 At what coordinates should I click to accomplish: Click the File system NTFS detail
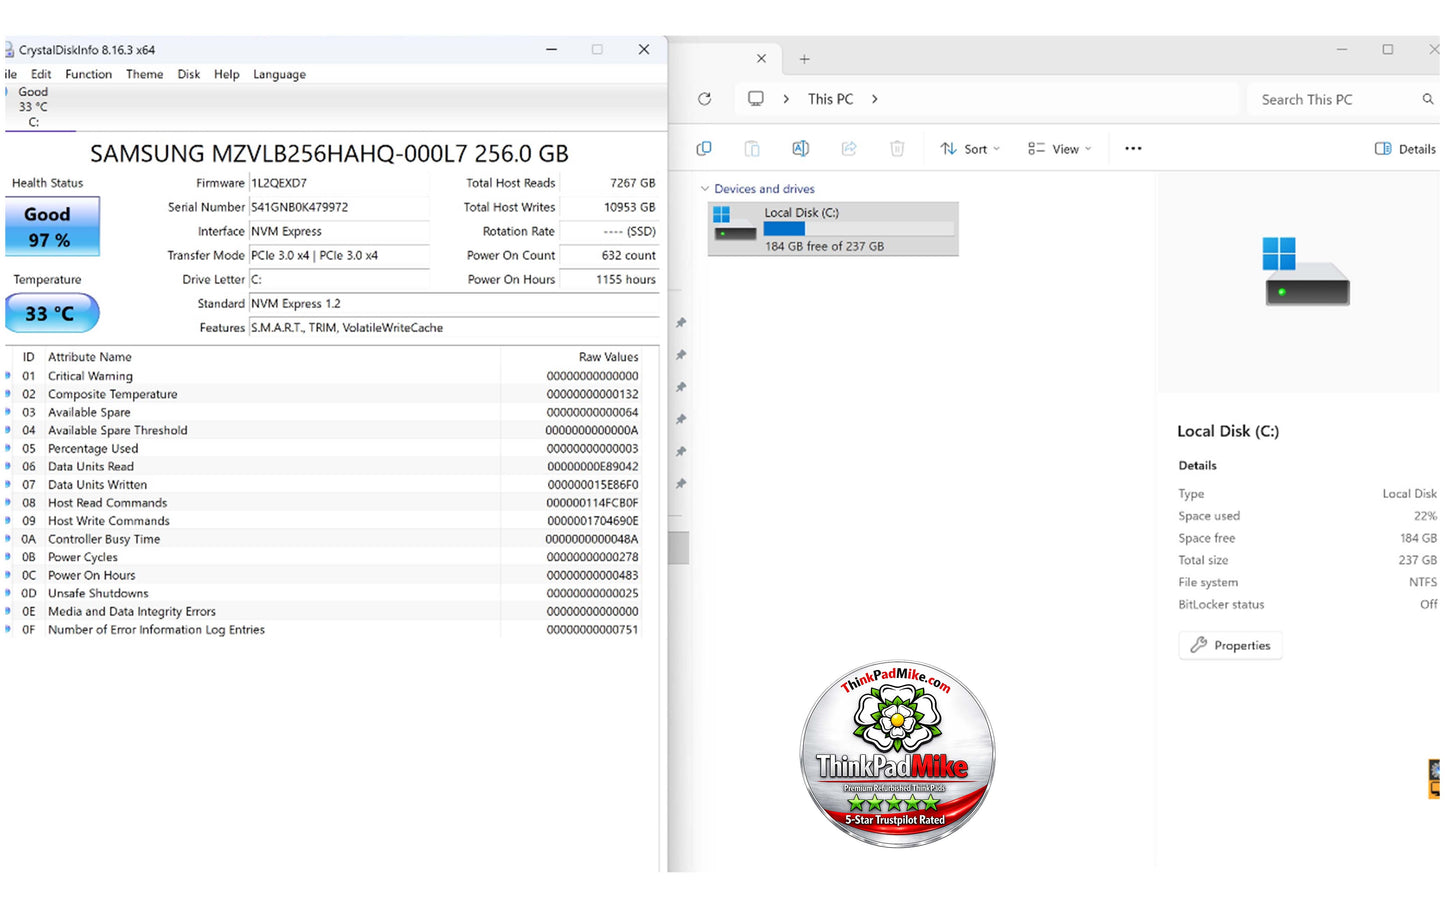point(1307,582)
